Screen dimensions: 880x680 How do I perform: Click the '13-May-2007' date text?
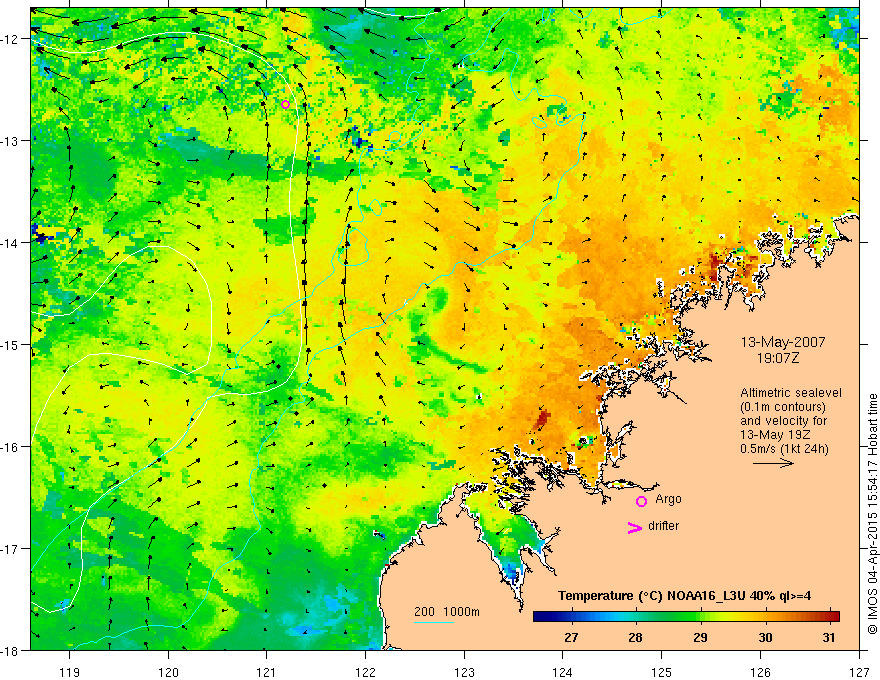(783, 342)
